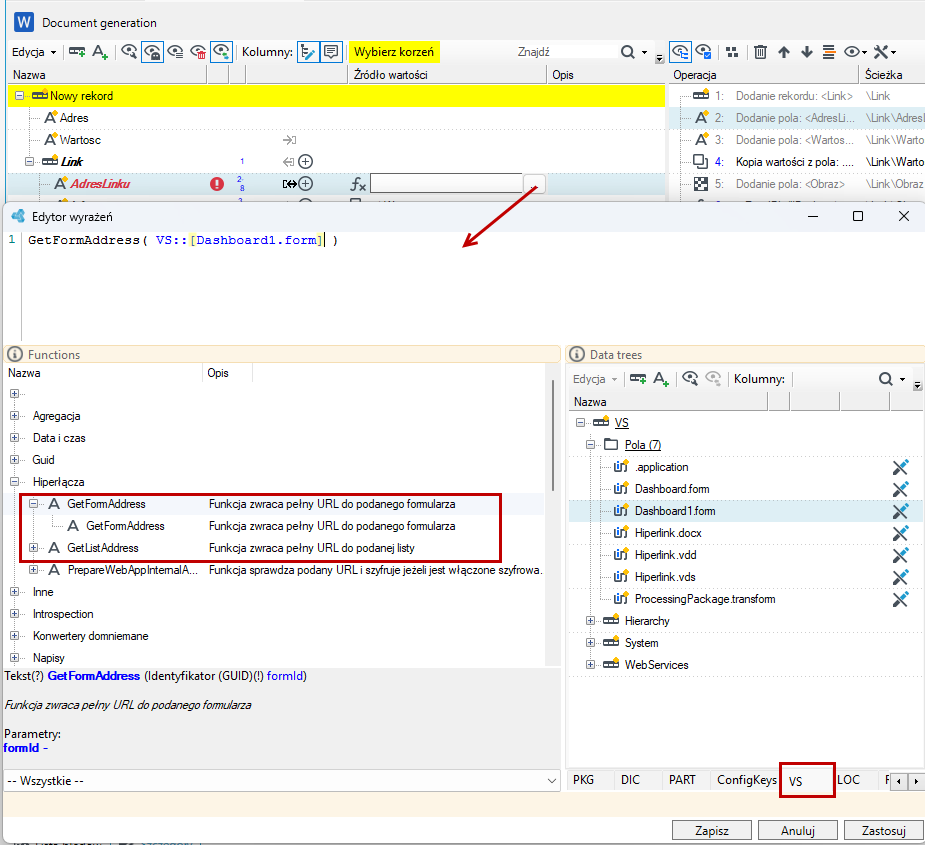Click the add field icon beside Edycja
925x845 pixels.
pos(100,52)
